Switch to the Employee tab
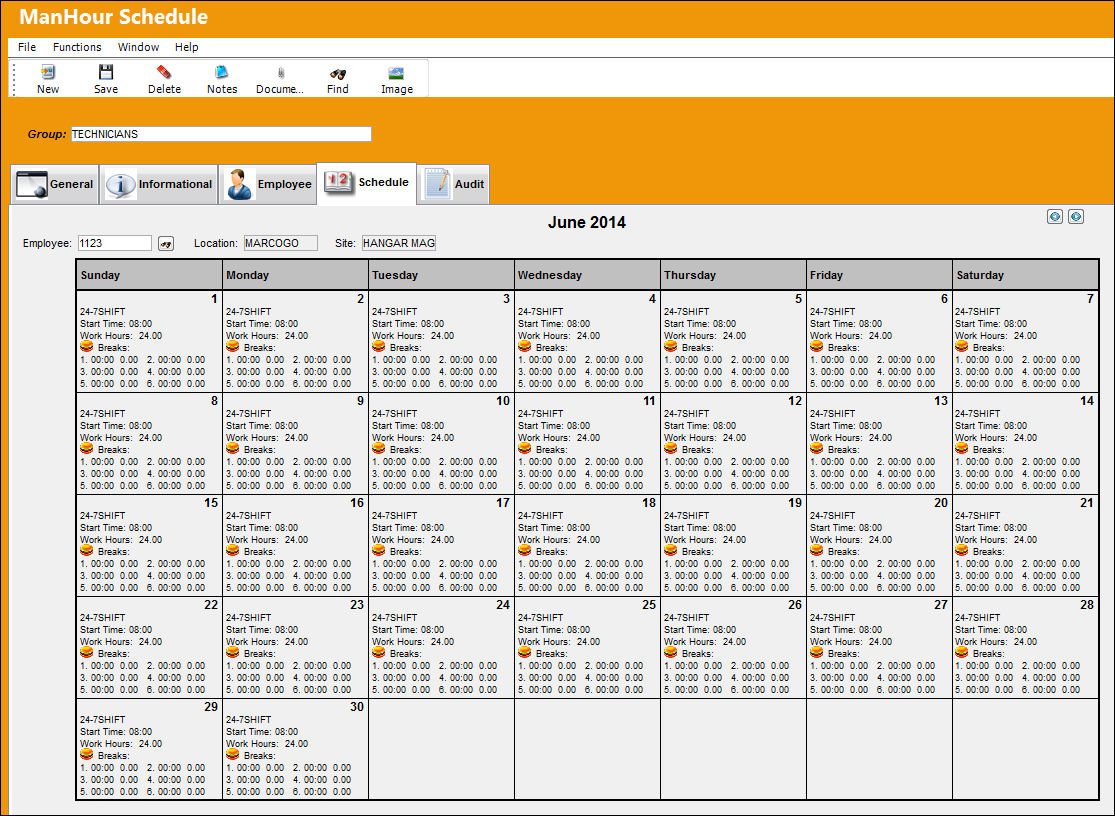 point(267,184)
